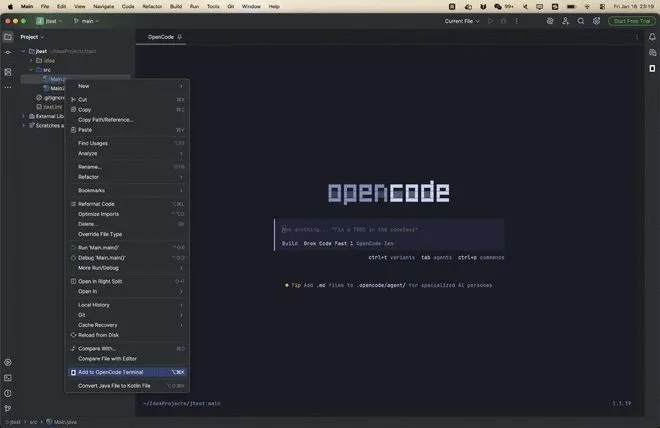Open OpenCode tab options three dots
660x428 pixels.
[636, 37]
